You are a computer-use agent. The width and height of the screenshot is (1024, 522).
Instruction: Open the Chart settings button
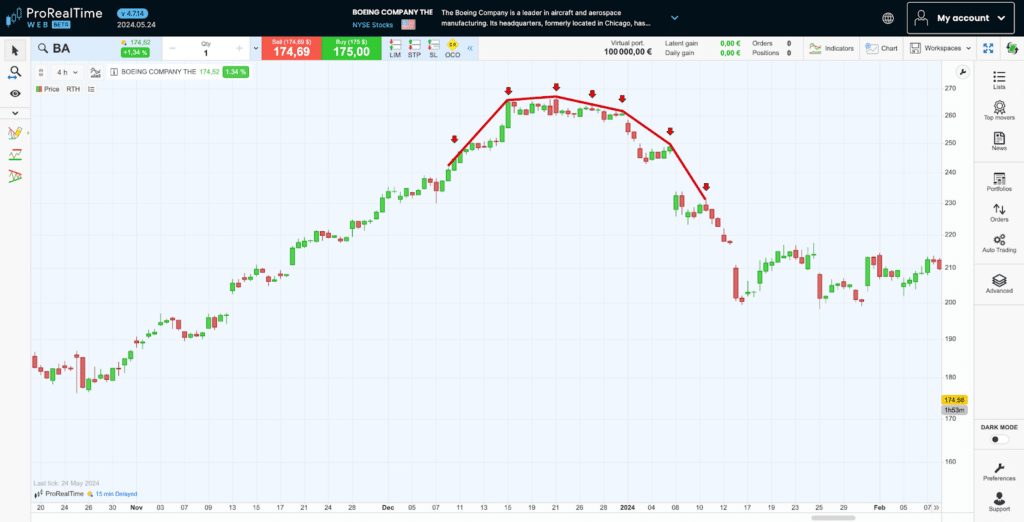pyautogui.click(x=882, y=48)
